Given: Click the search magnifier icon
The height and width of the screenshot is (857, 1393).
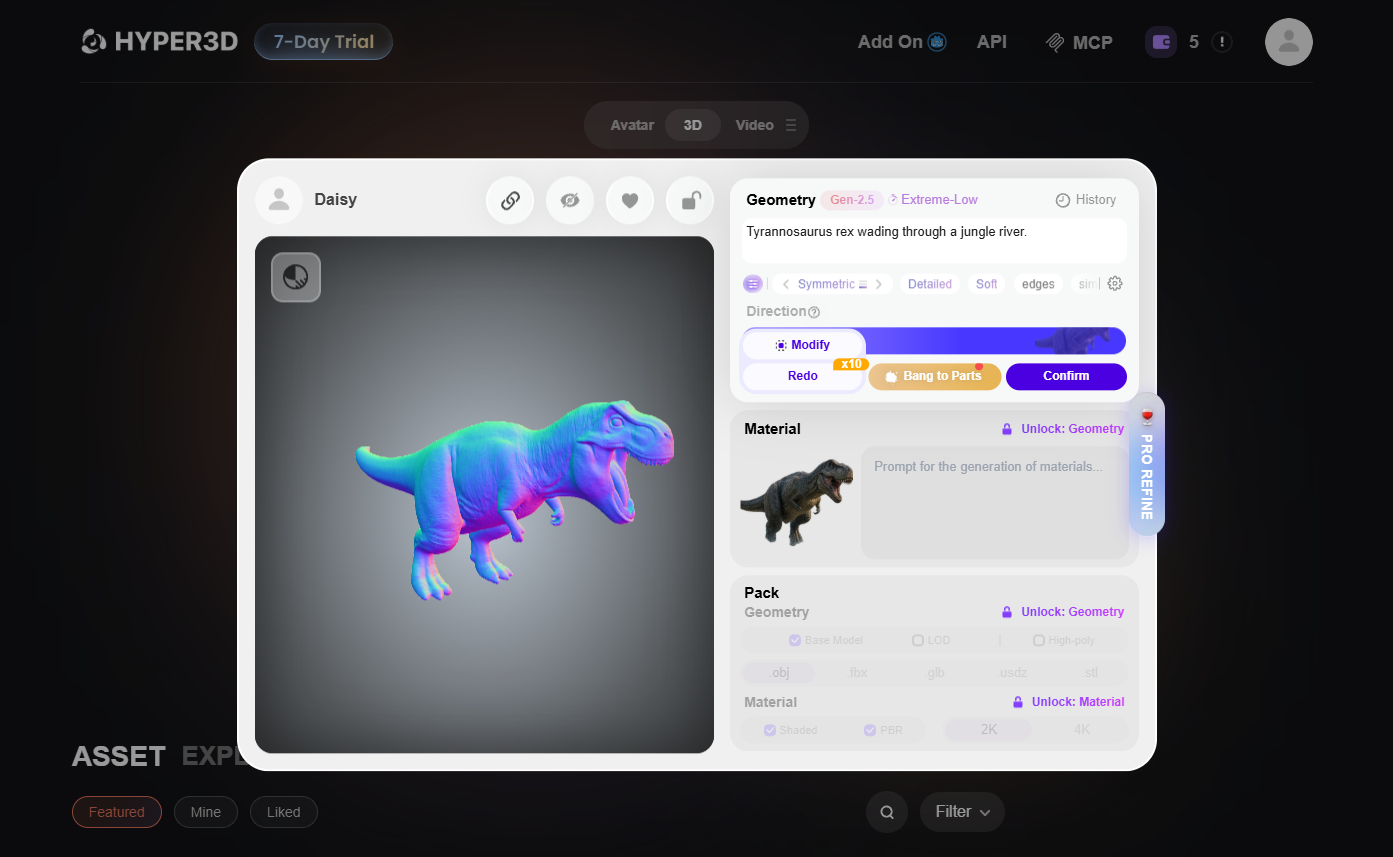Looking at the screenshot, I should 887,812.
